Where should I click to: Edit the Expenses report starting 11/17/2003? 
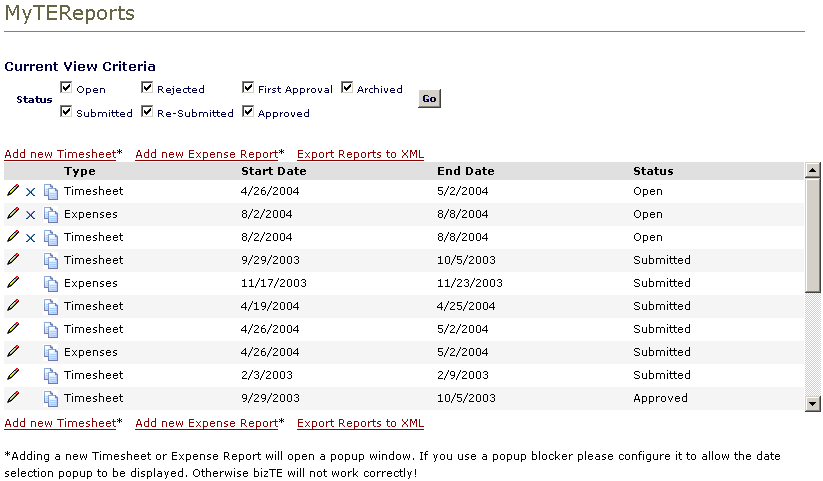pyautogui.click(x=13, y=283)
